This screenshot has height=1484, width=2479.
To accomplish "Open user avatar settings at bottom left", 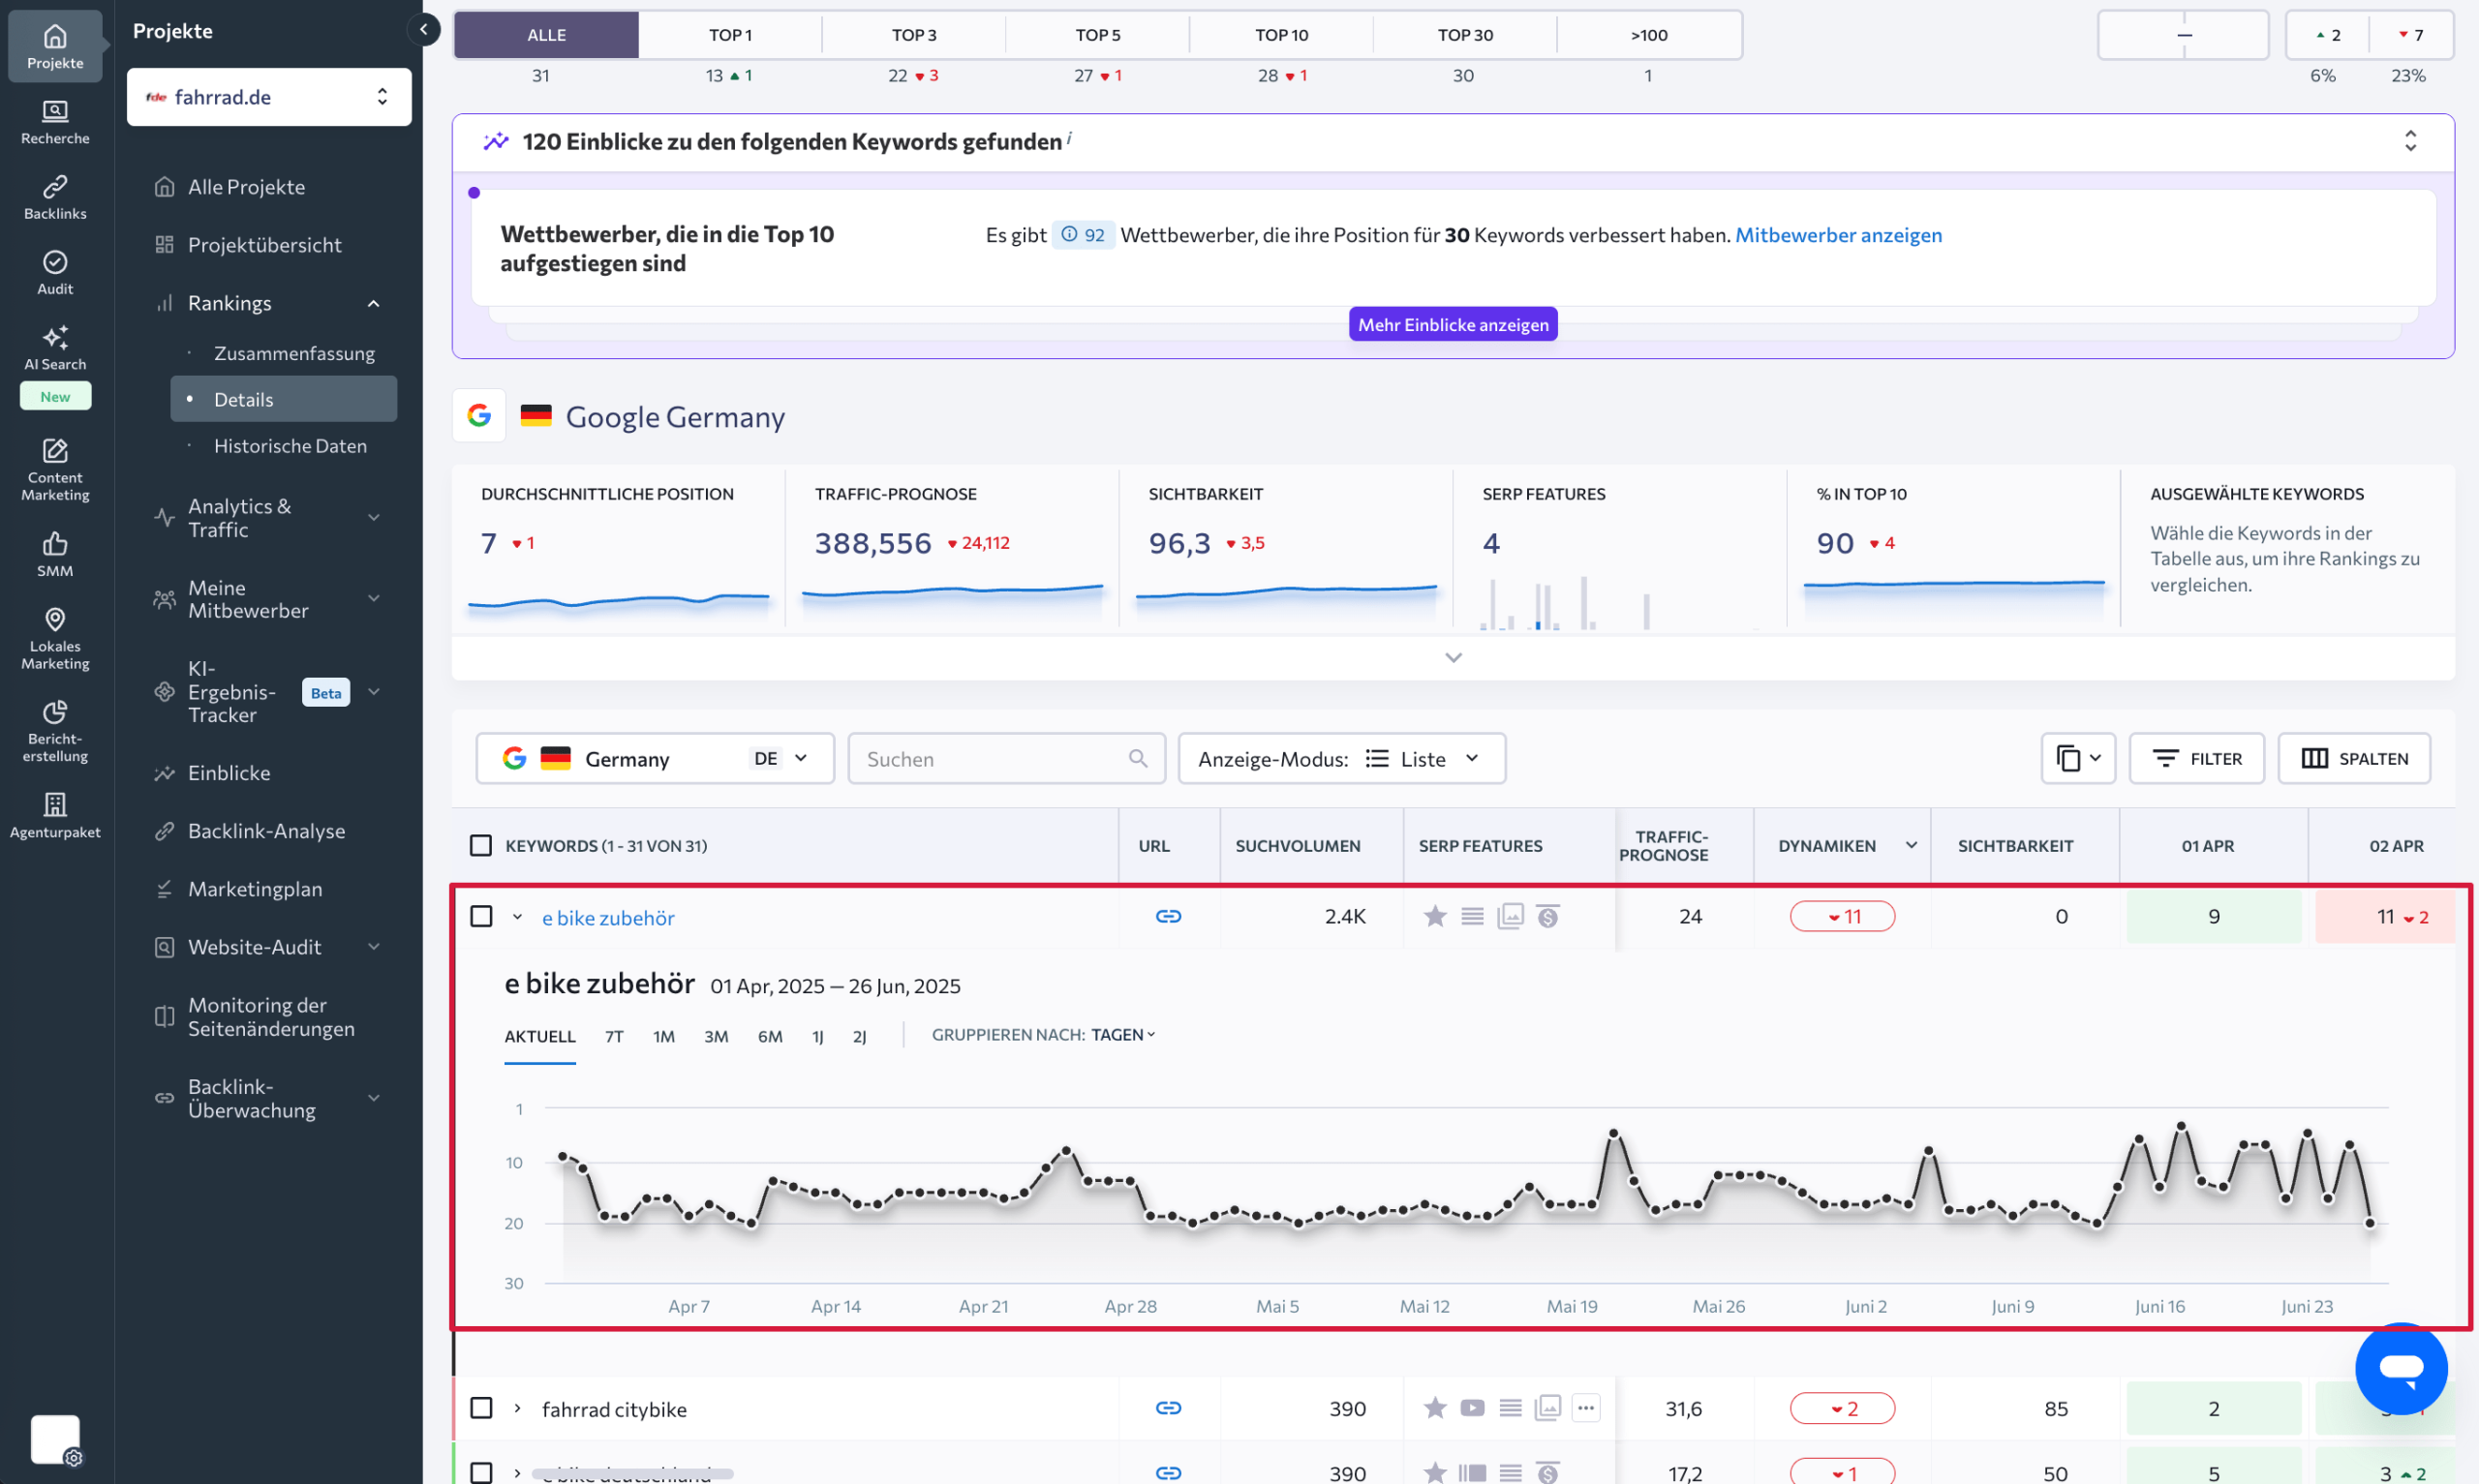I will pos(55,1440).
